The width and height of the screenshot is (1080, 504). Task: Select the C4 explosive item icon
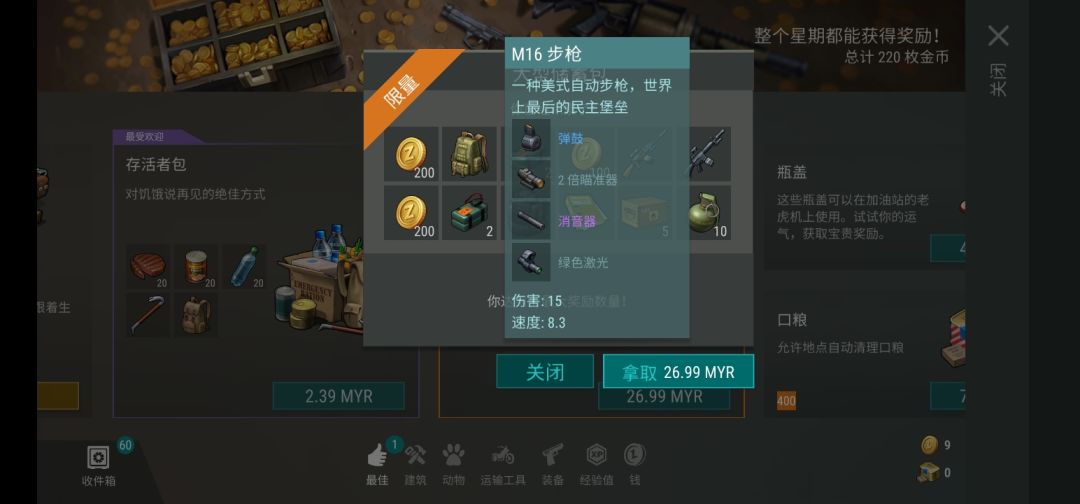pyautogui.click(x=469, y=213)
